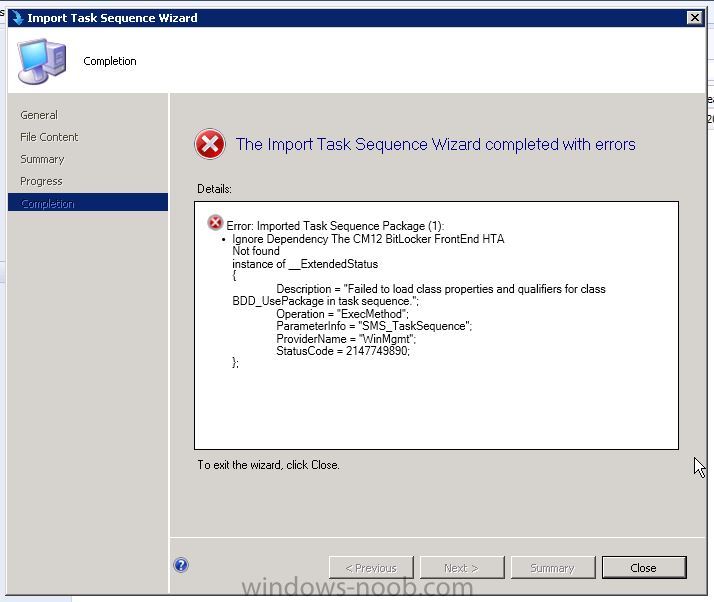The height and width of the screenshot is (602, 714).
Task: Click the 'To exit the wizard, click Close.' text
Action: pyautogui.click(x=269, y=465)
